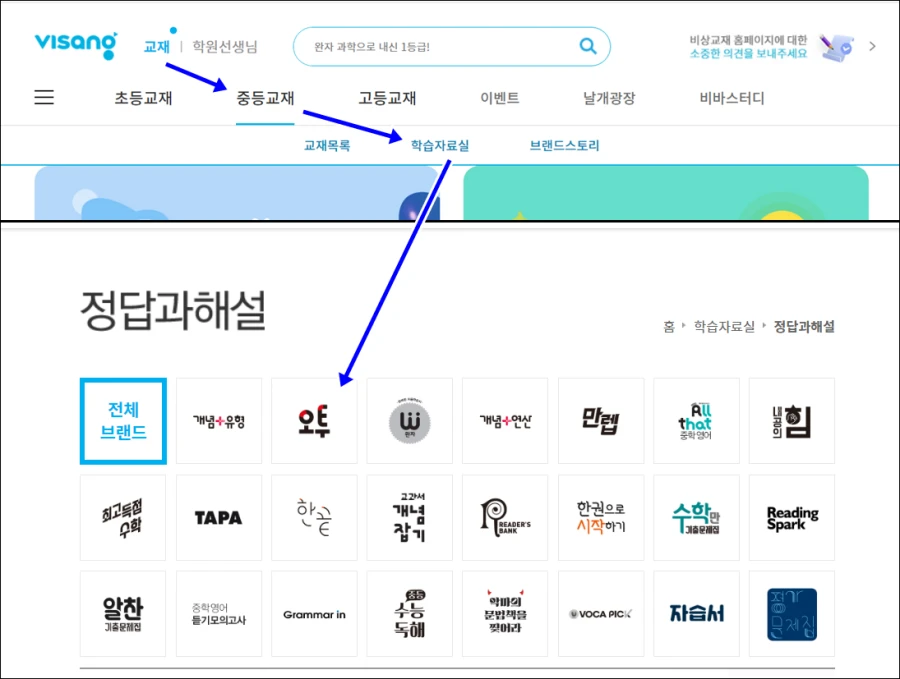
Task: Select the VOCA PICK tile
Action: coord(601,614)
